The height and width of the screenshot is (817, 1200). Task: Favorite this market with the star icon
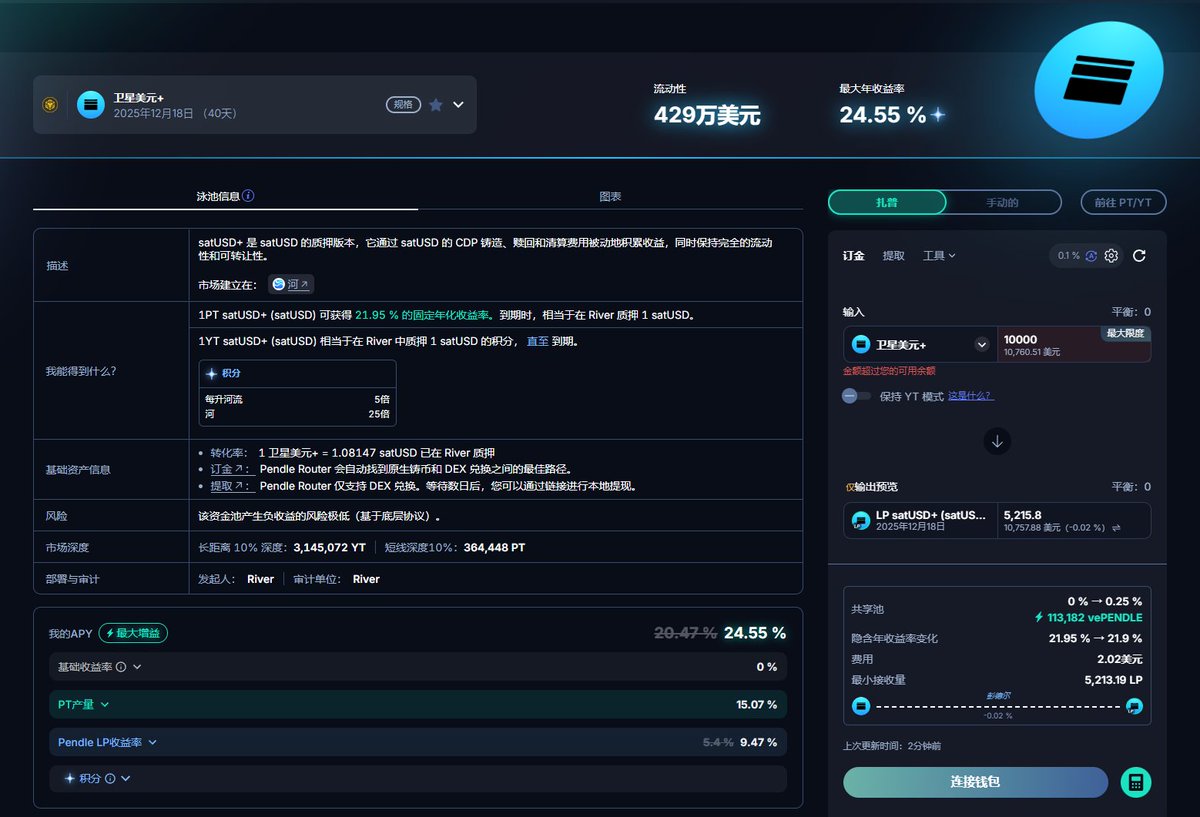(436, 105)
